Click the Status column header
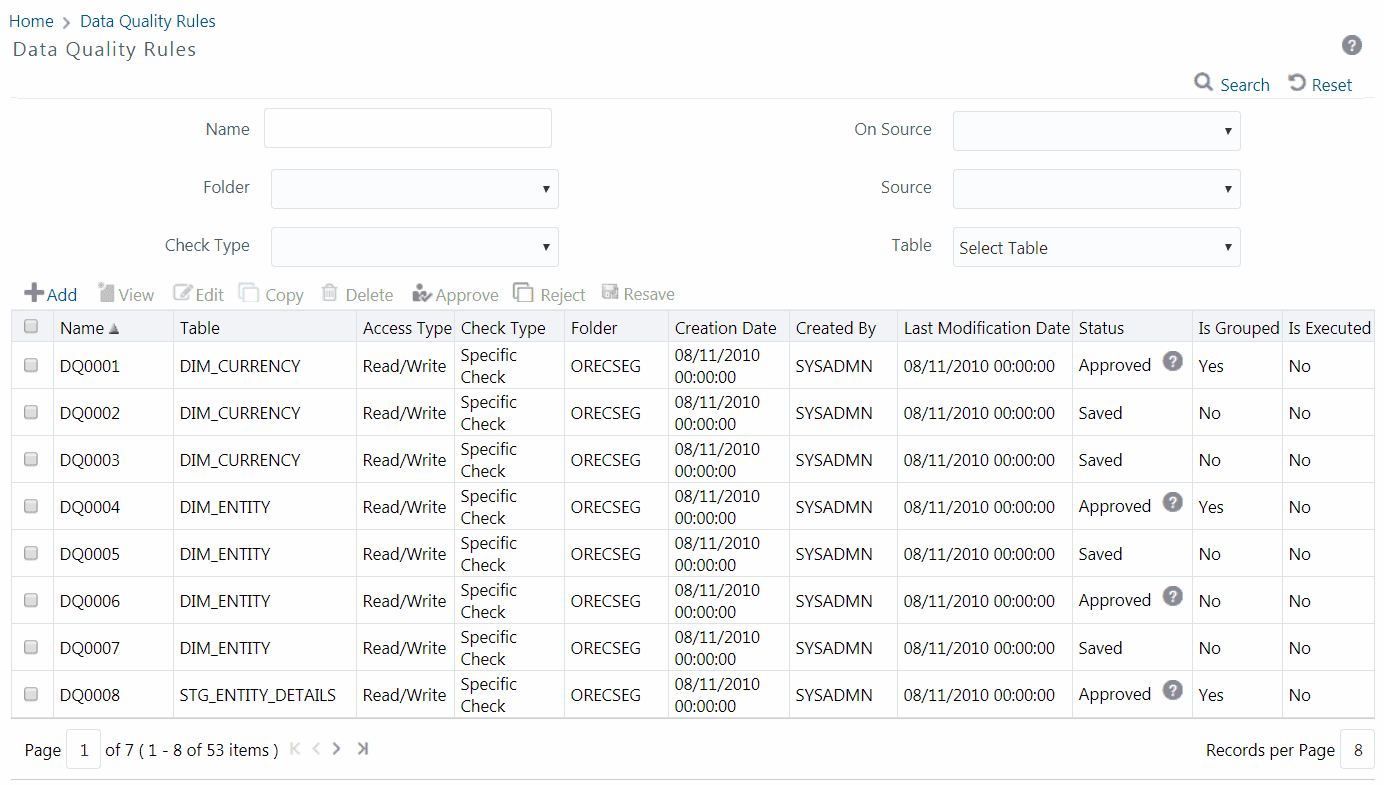Screen dimensions: 1384x785 point(1101,328)
